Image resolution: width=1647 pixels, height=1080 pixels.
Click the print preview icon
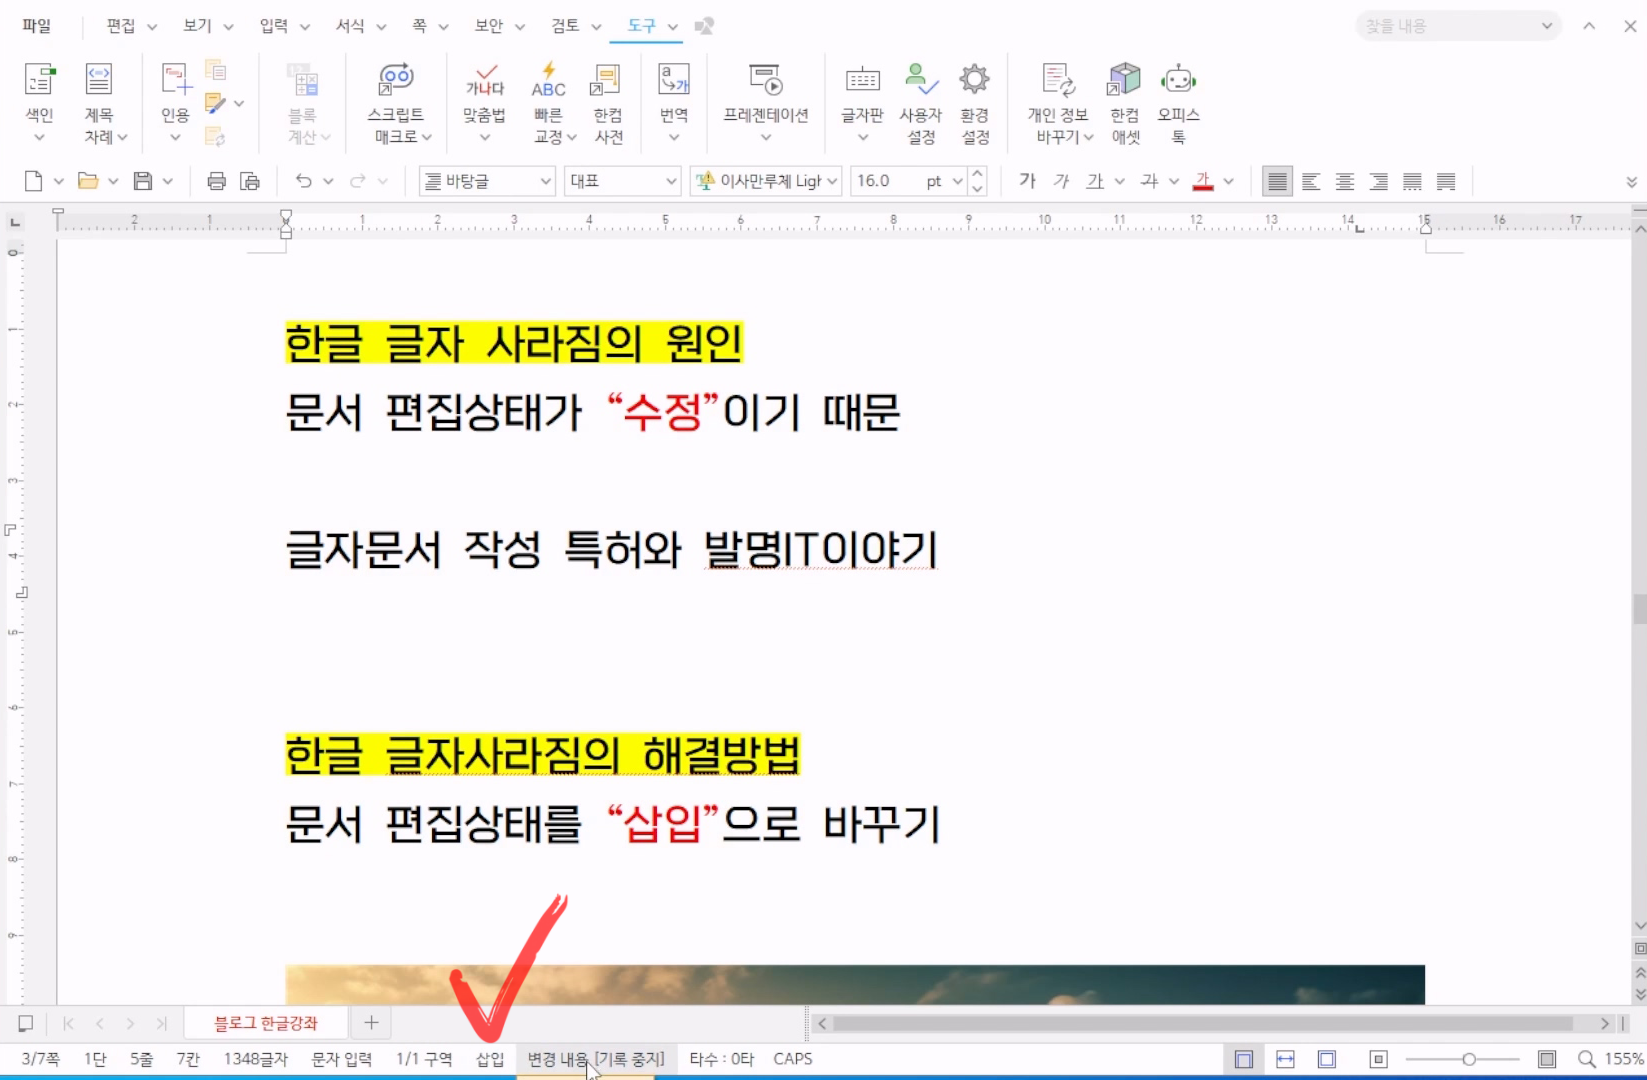click(250, 181)
